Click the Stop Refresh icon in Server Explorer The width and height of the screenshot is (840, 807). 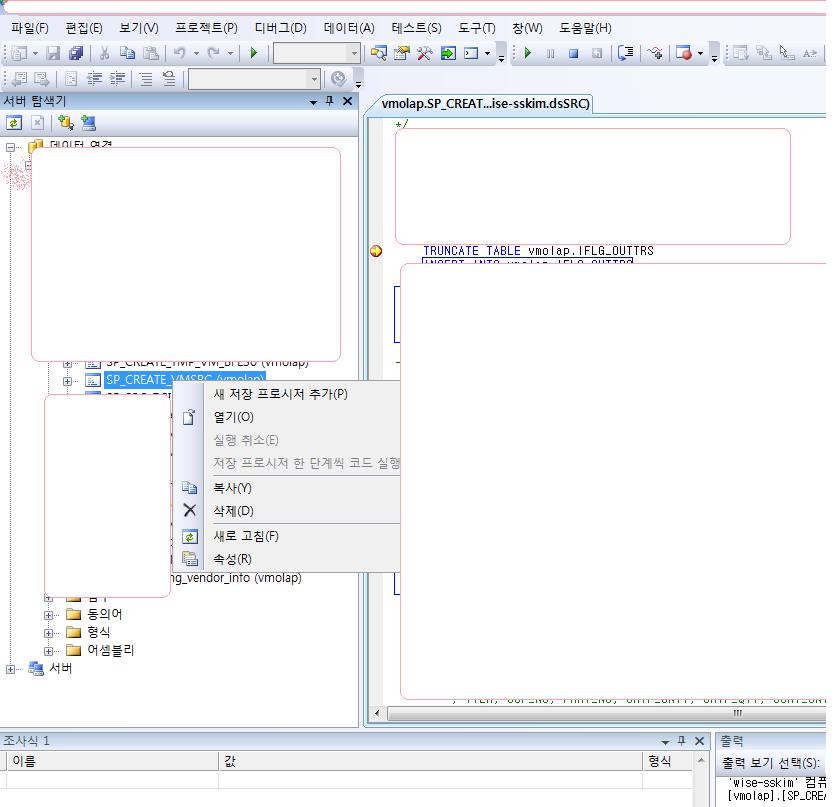(38, 123)
